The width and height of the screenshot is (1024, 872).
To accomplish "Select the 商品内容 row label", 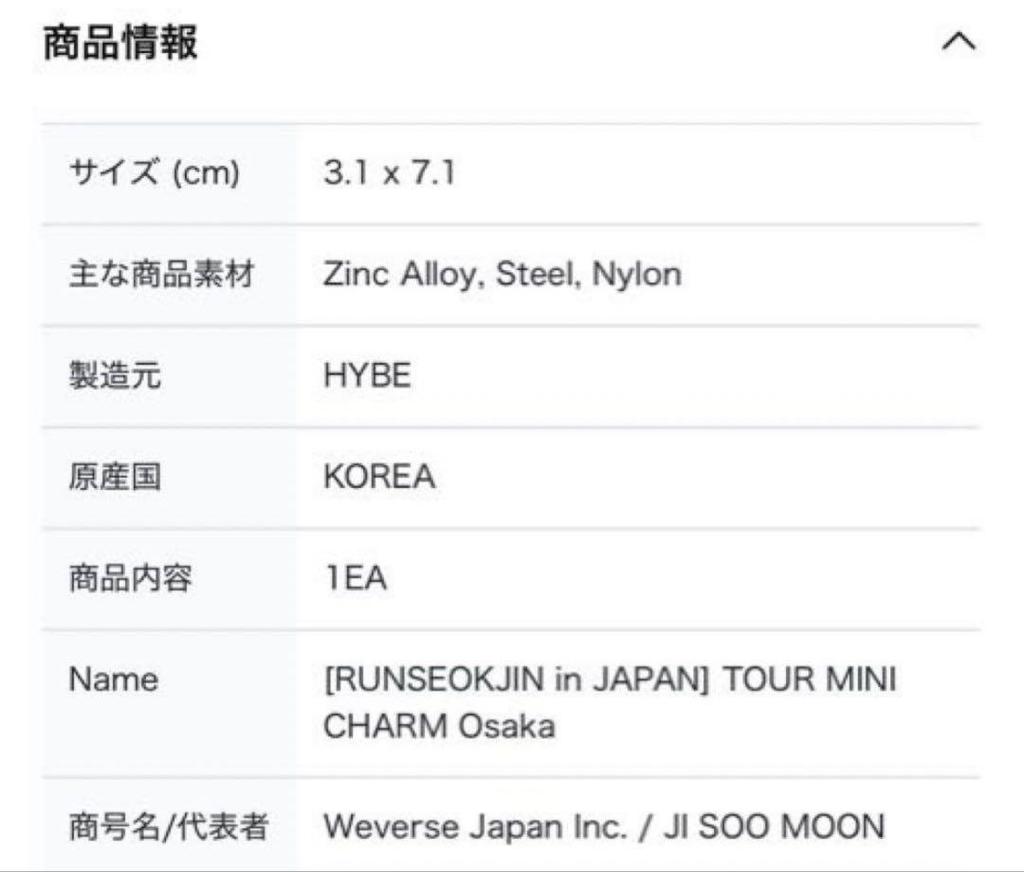I will tap(130, 579).
